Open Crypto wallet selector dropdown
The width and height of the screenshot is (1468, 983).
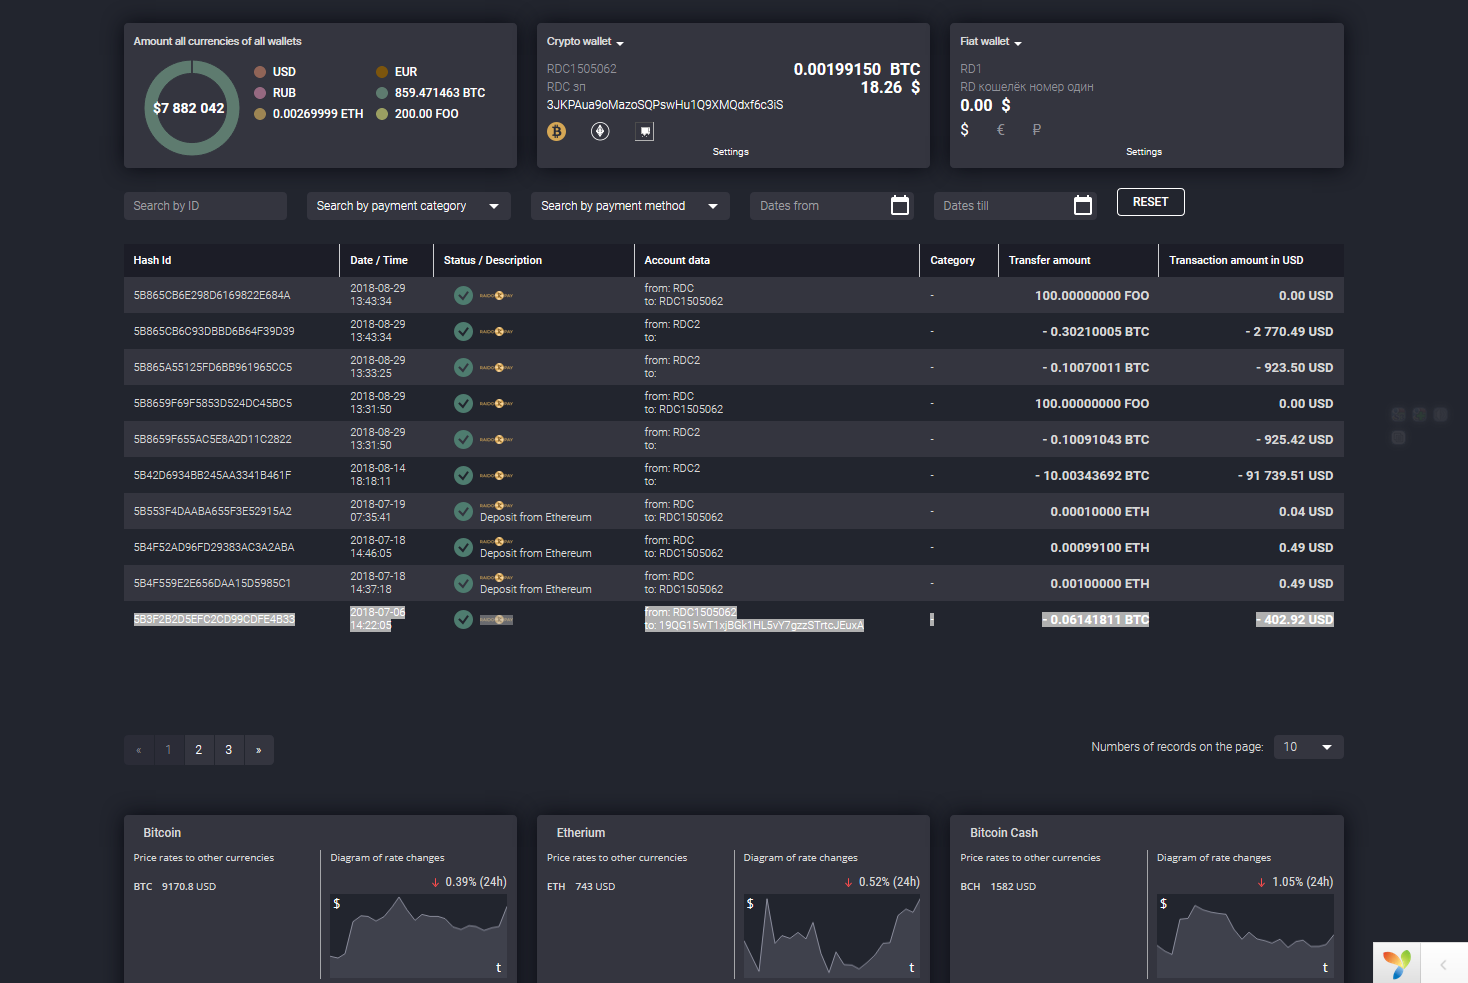tap(585, 42)
